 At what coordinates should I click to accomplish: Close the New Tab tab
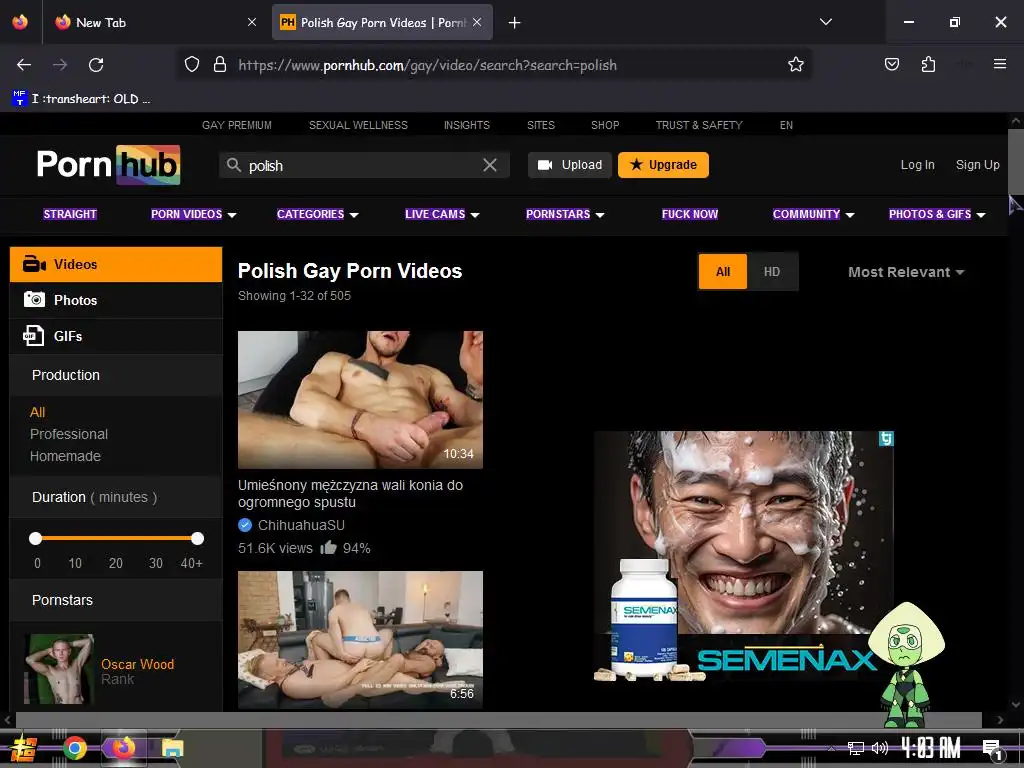(x=252, y=22)
